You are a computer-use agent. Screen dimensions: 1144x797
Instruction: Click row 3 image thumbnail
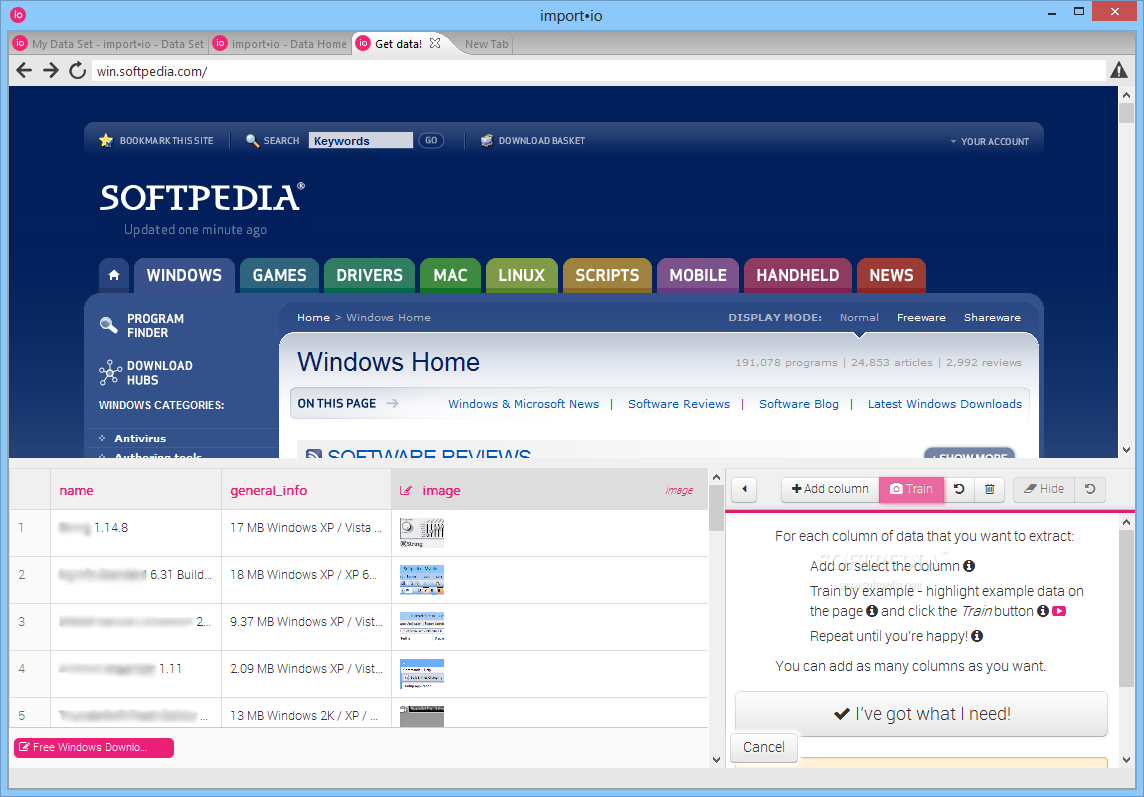pyautogui.click(x=422, y=627)
